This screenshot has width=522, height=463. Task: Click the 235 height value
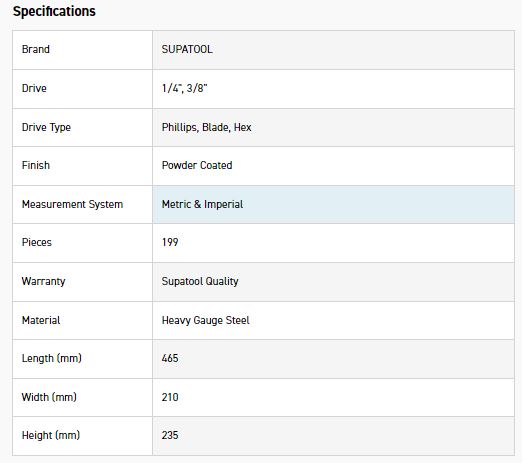(170, 435)
